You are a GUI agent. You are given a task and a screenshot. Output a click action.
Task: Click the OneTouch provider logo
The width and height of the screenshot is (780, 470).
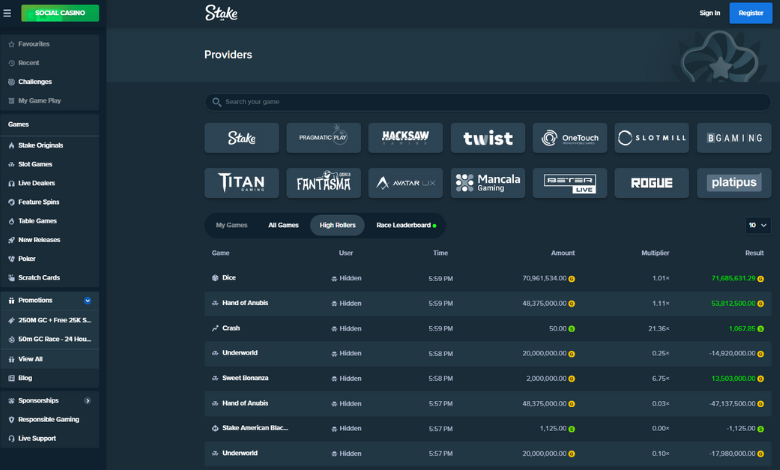(569, 138)
